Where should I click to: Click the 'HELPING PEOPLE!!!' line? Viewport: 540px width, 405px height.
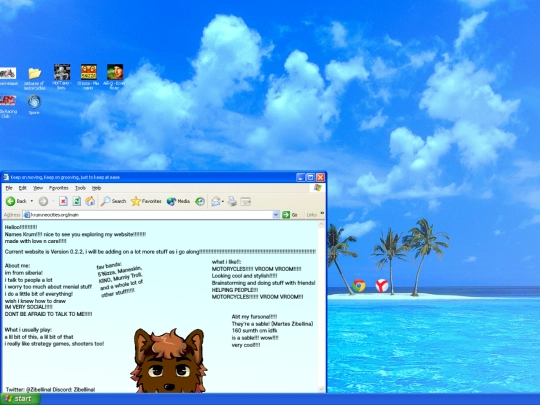coord(235,290)
